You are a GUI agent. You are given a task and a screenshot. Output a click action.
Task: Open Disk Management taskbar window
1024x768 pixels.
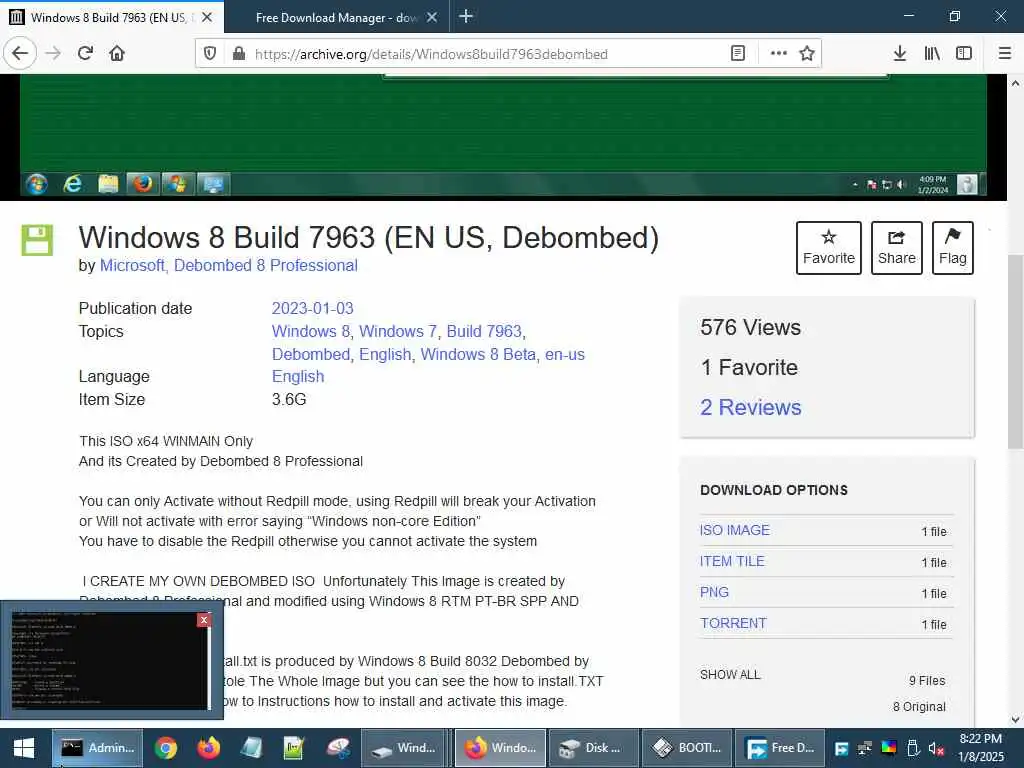592,748
